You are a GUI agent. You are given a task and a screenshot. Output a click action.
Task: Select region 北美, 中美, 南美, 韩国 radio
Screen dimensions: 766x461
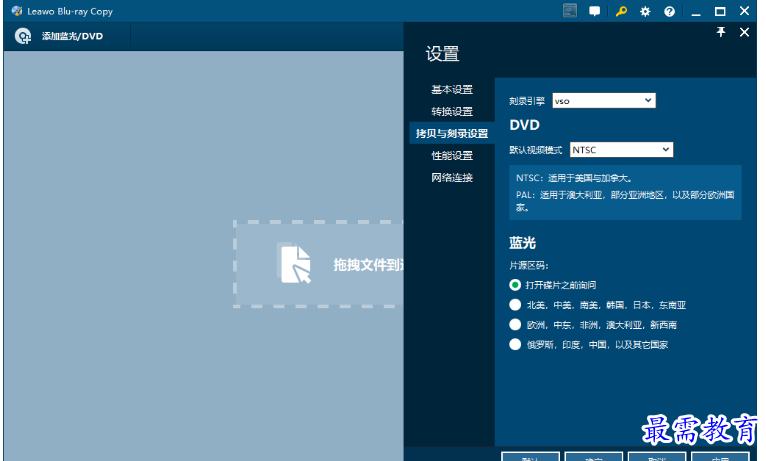click(515, 305)
